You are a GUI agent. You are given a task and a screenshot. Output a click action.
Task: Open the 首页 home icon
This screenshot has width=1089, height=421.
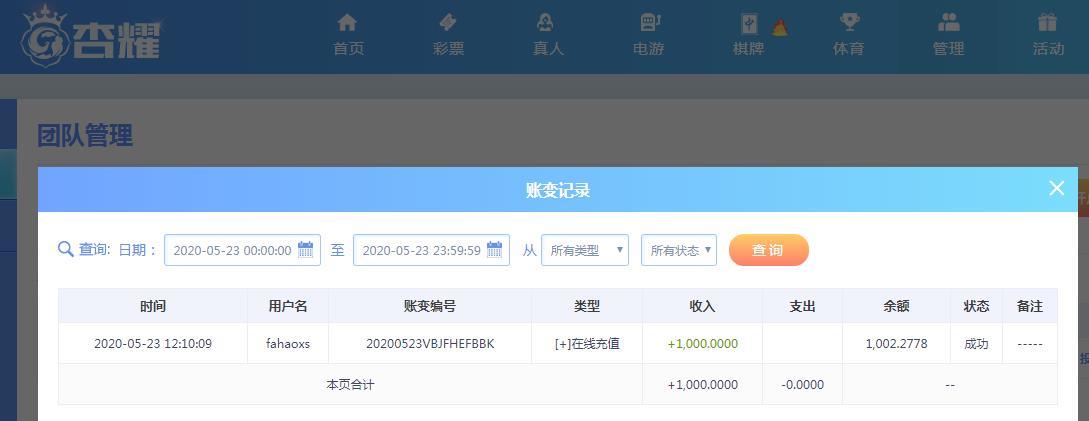347,23
